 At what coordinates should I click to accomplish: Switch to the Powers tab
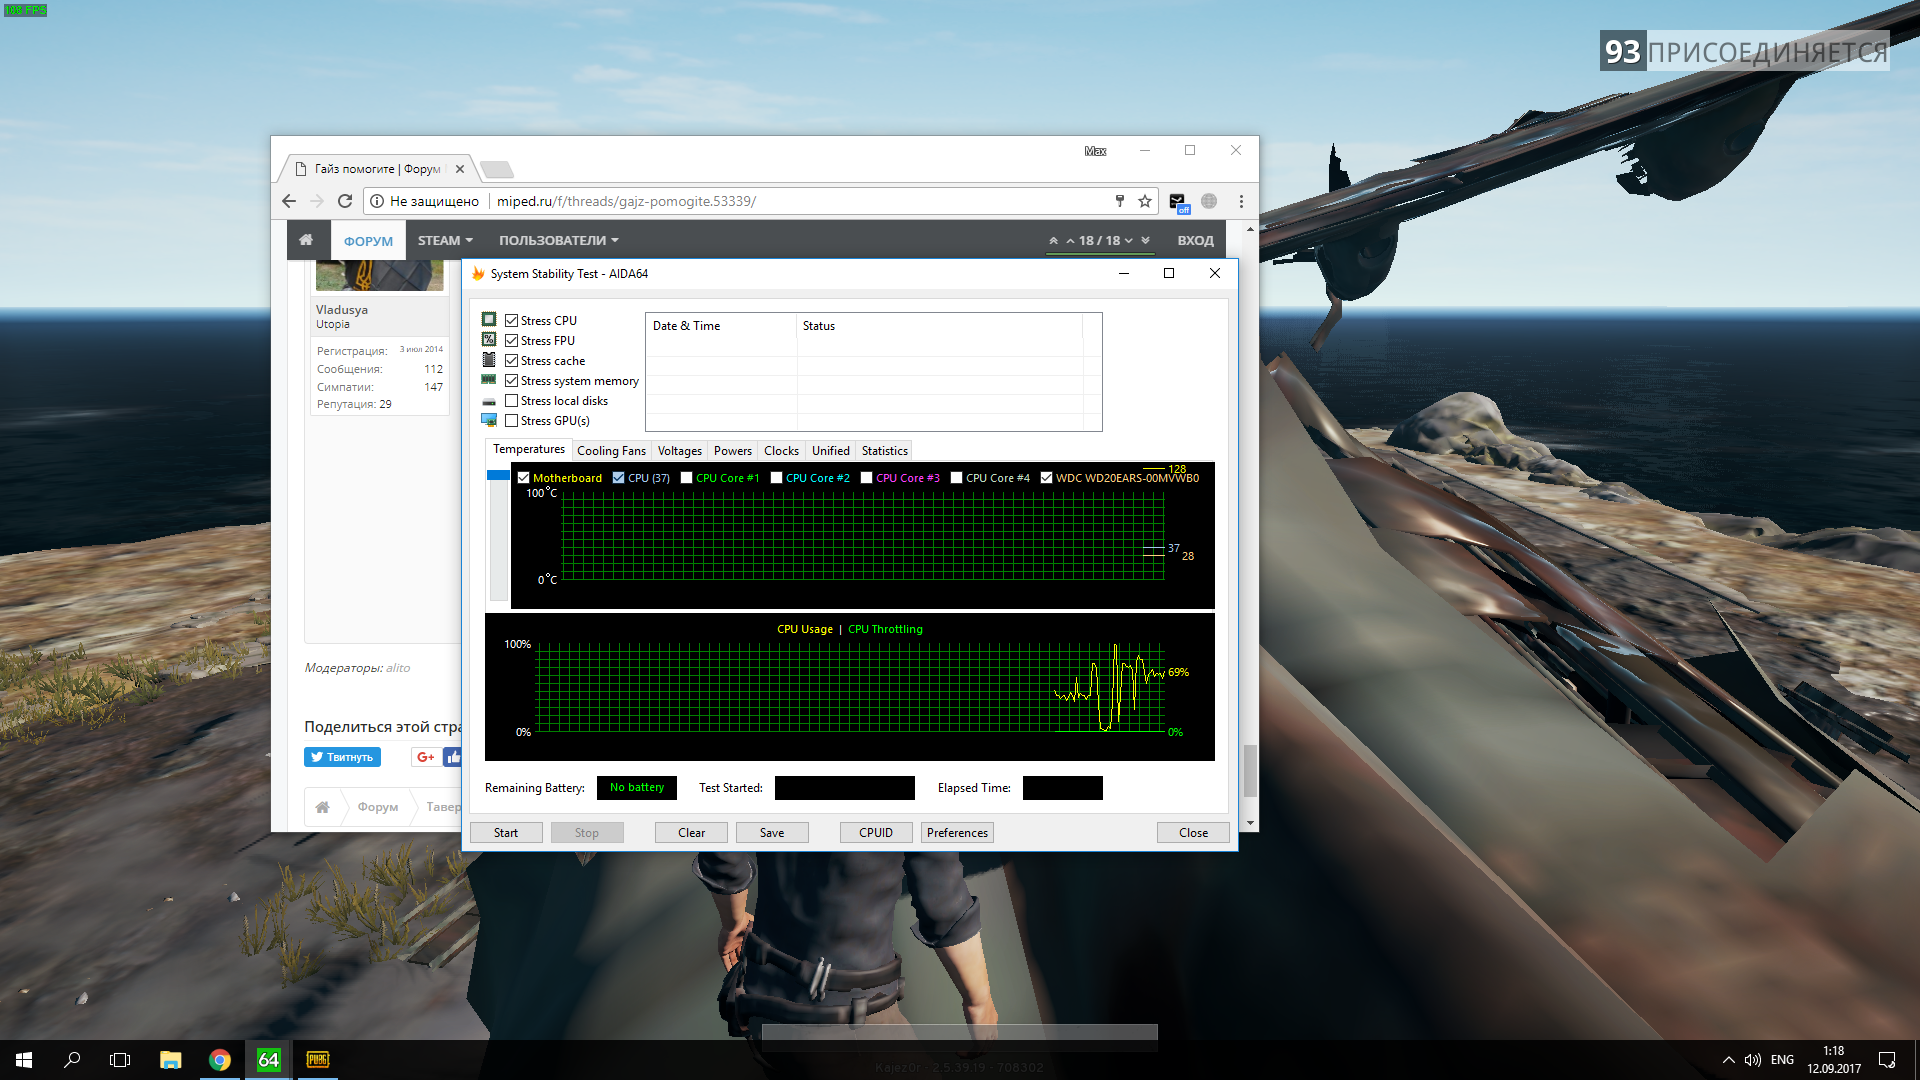tap(733, 451)
